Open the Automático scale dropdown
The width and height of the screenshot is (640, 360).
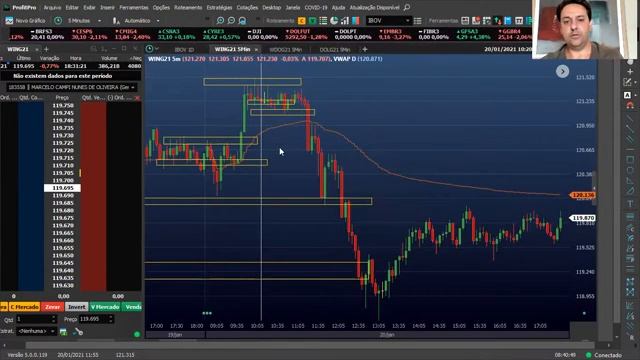(x=137, y=20)
